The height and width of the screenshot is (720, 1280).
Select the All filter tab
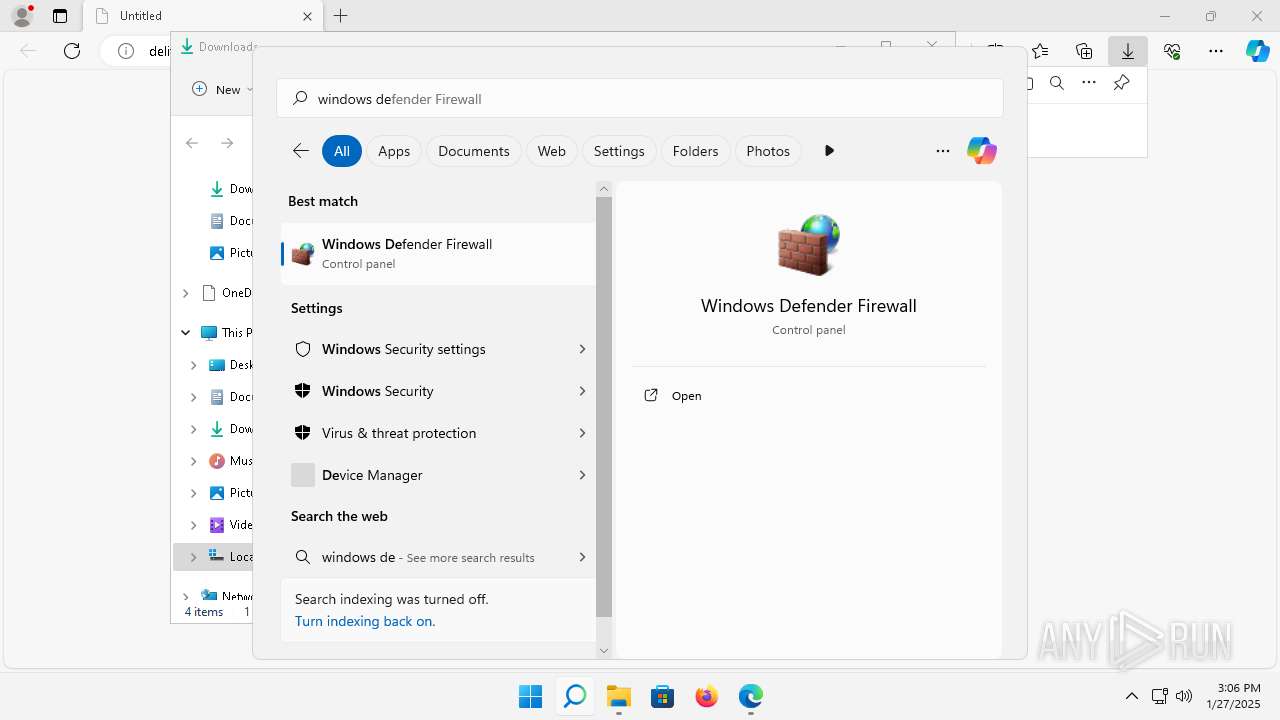point(342,151)
